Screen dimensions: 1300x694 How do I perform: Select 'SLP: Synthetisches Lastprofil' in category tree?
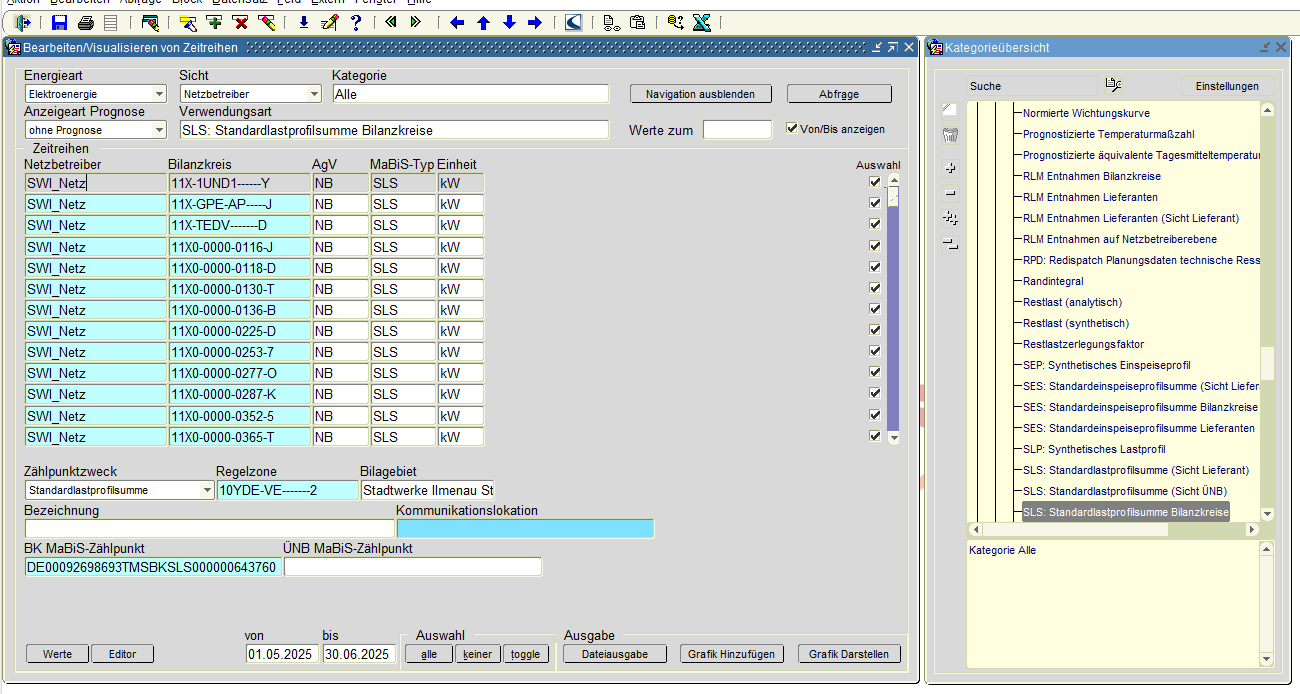point(1093,449)
